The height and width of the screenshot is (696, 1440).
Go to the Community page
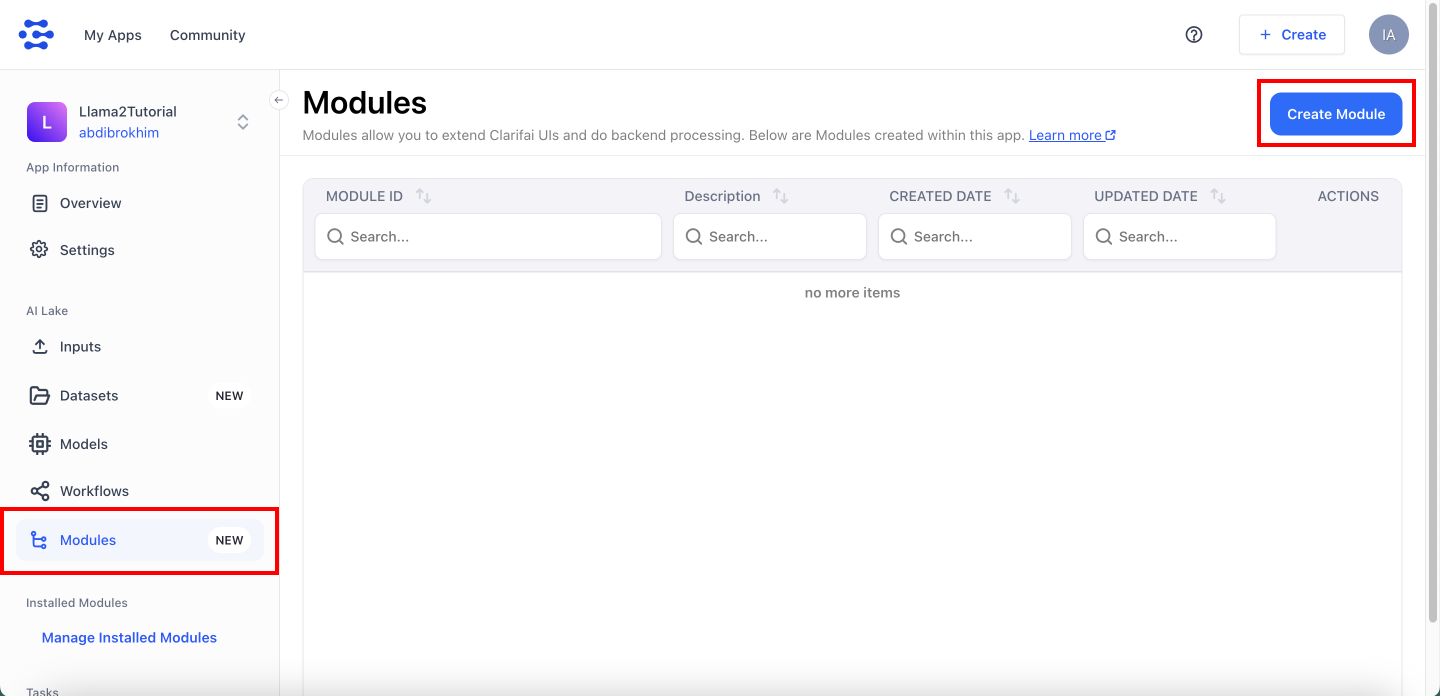point(207,35)
